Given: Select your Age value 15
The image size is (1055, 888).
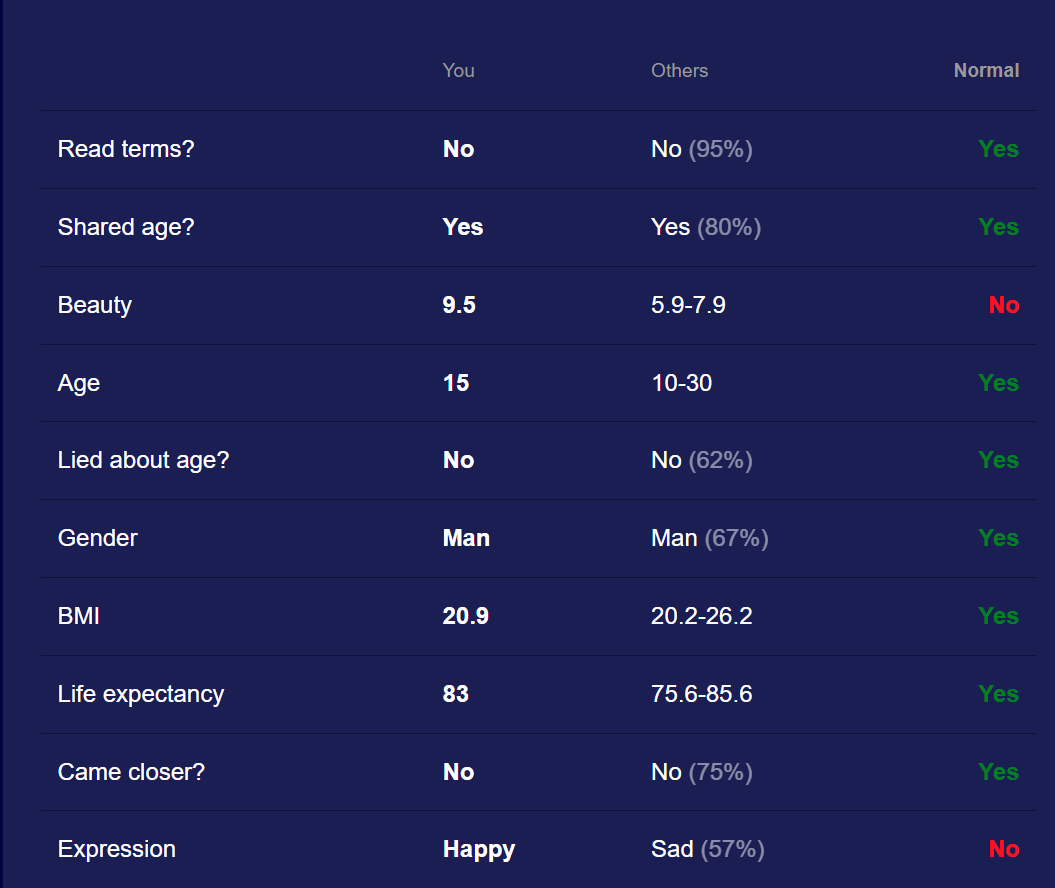Looking at the screenshot, I should 456,383.
